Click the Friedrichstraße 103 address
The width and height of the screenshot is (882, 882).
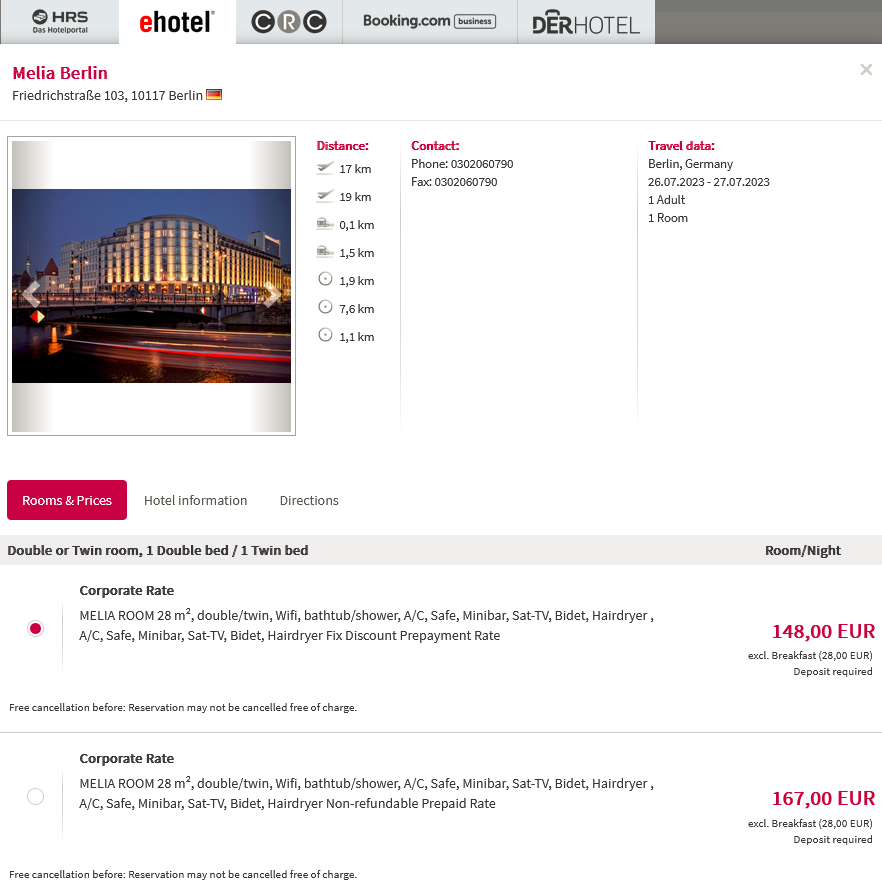coord(107,96)
